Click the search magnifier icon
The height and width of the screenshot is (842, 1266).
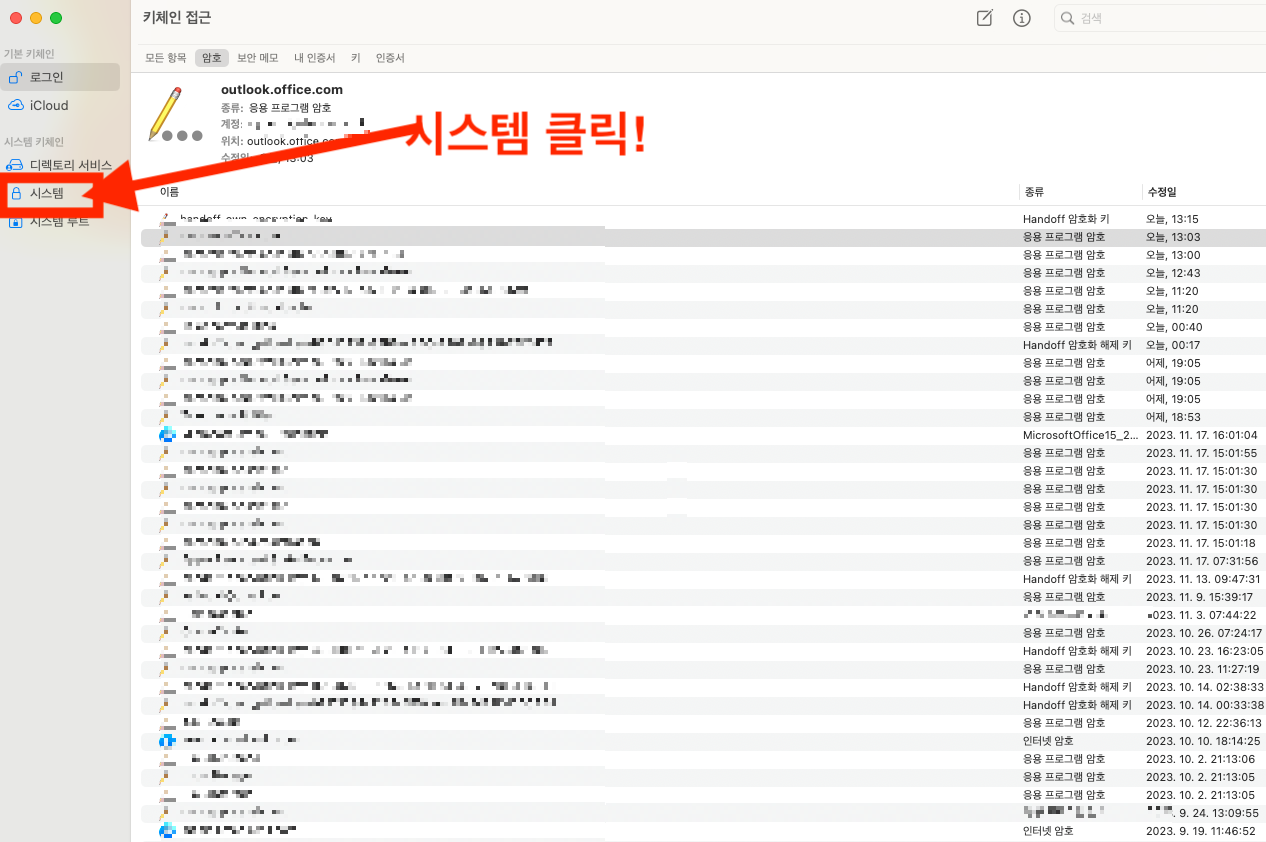[x=1068, y=17]
